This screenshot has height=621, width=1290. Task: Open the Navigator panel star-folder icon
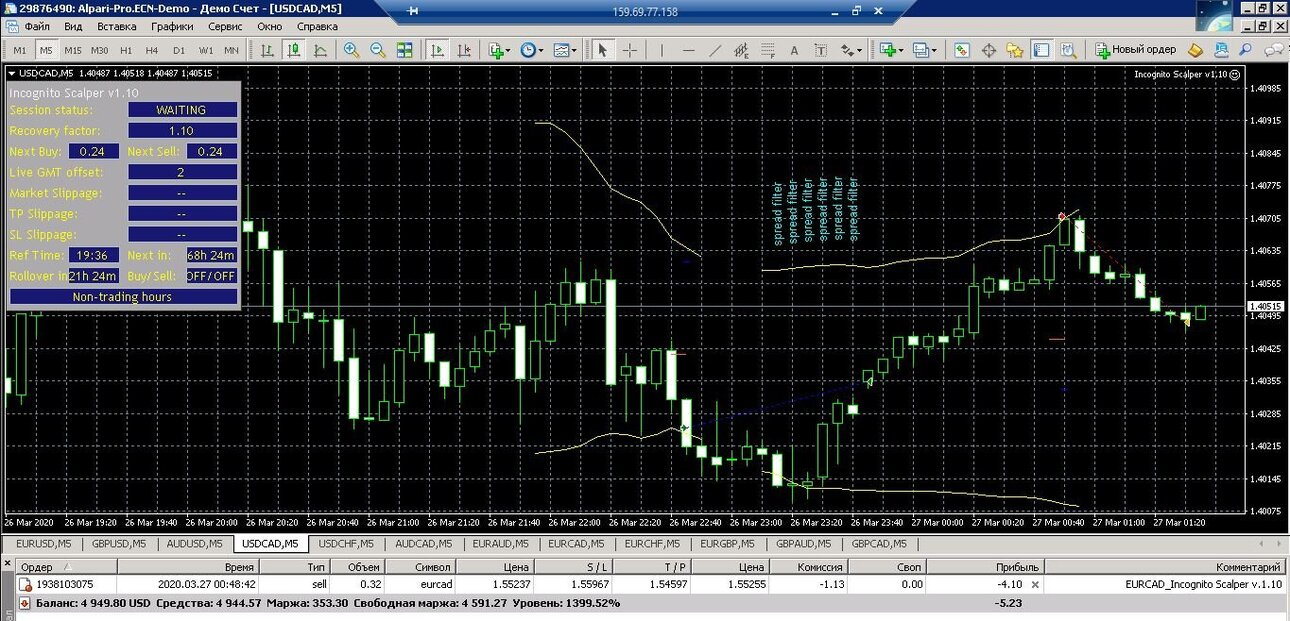pyautogui.click(x=1015, y=50)
